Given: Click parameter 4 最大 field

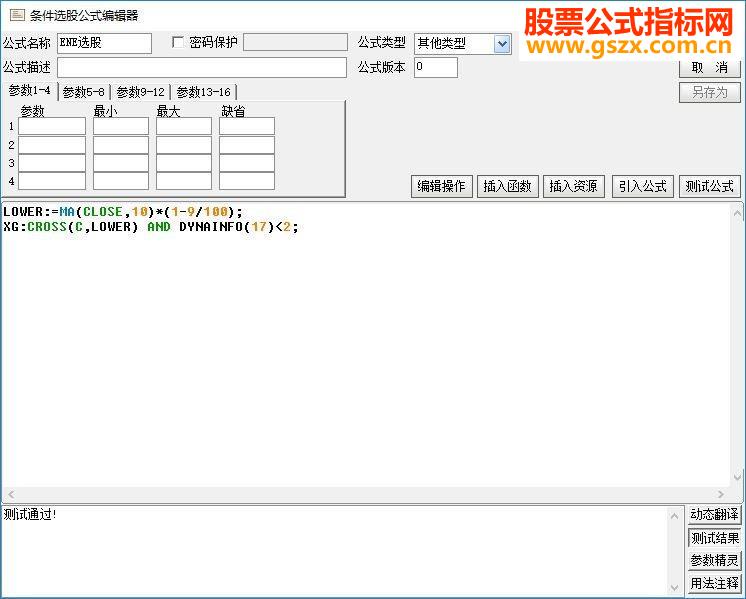Looking at the screenshot, I should 184,181.
